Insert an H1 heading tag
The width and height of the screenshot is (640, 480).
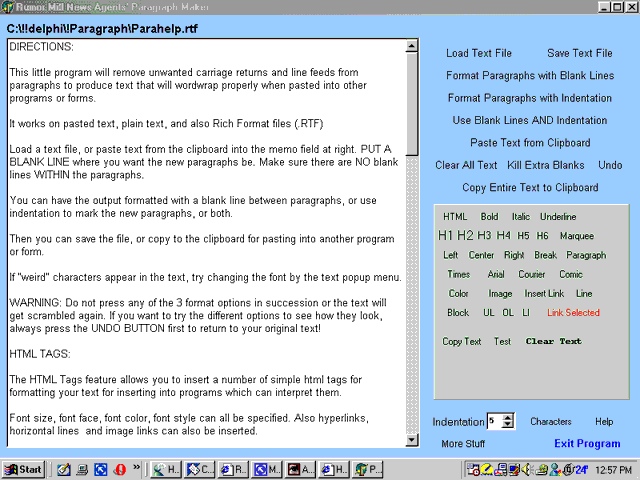445,236
